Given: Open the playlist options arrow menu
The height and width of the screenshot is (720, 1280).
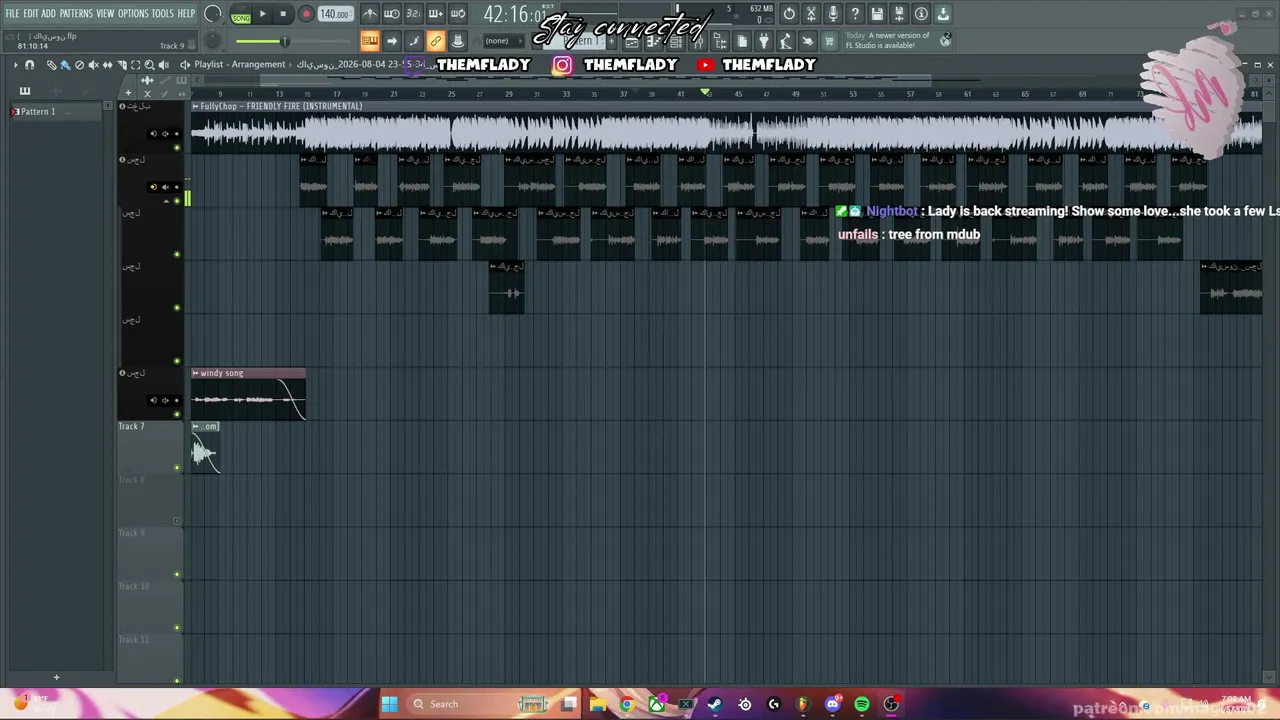Looking at the screenshot, I should (15, 65).
